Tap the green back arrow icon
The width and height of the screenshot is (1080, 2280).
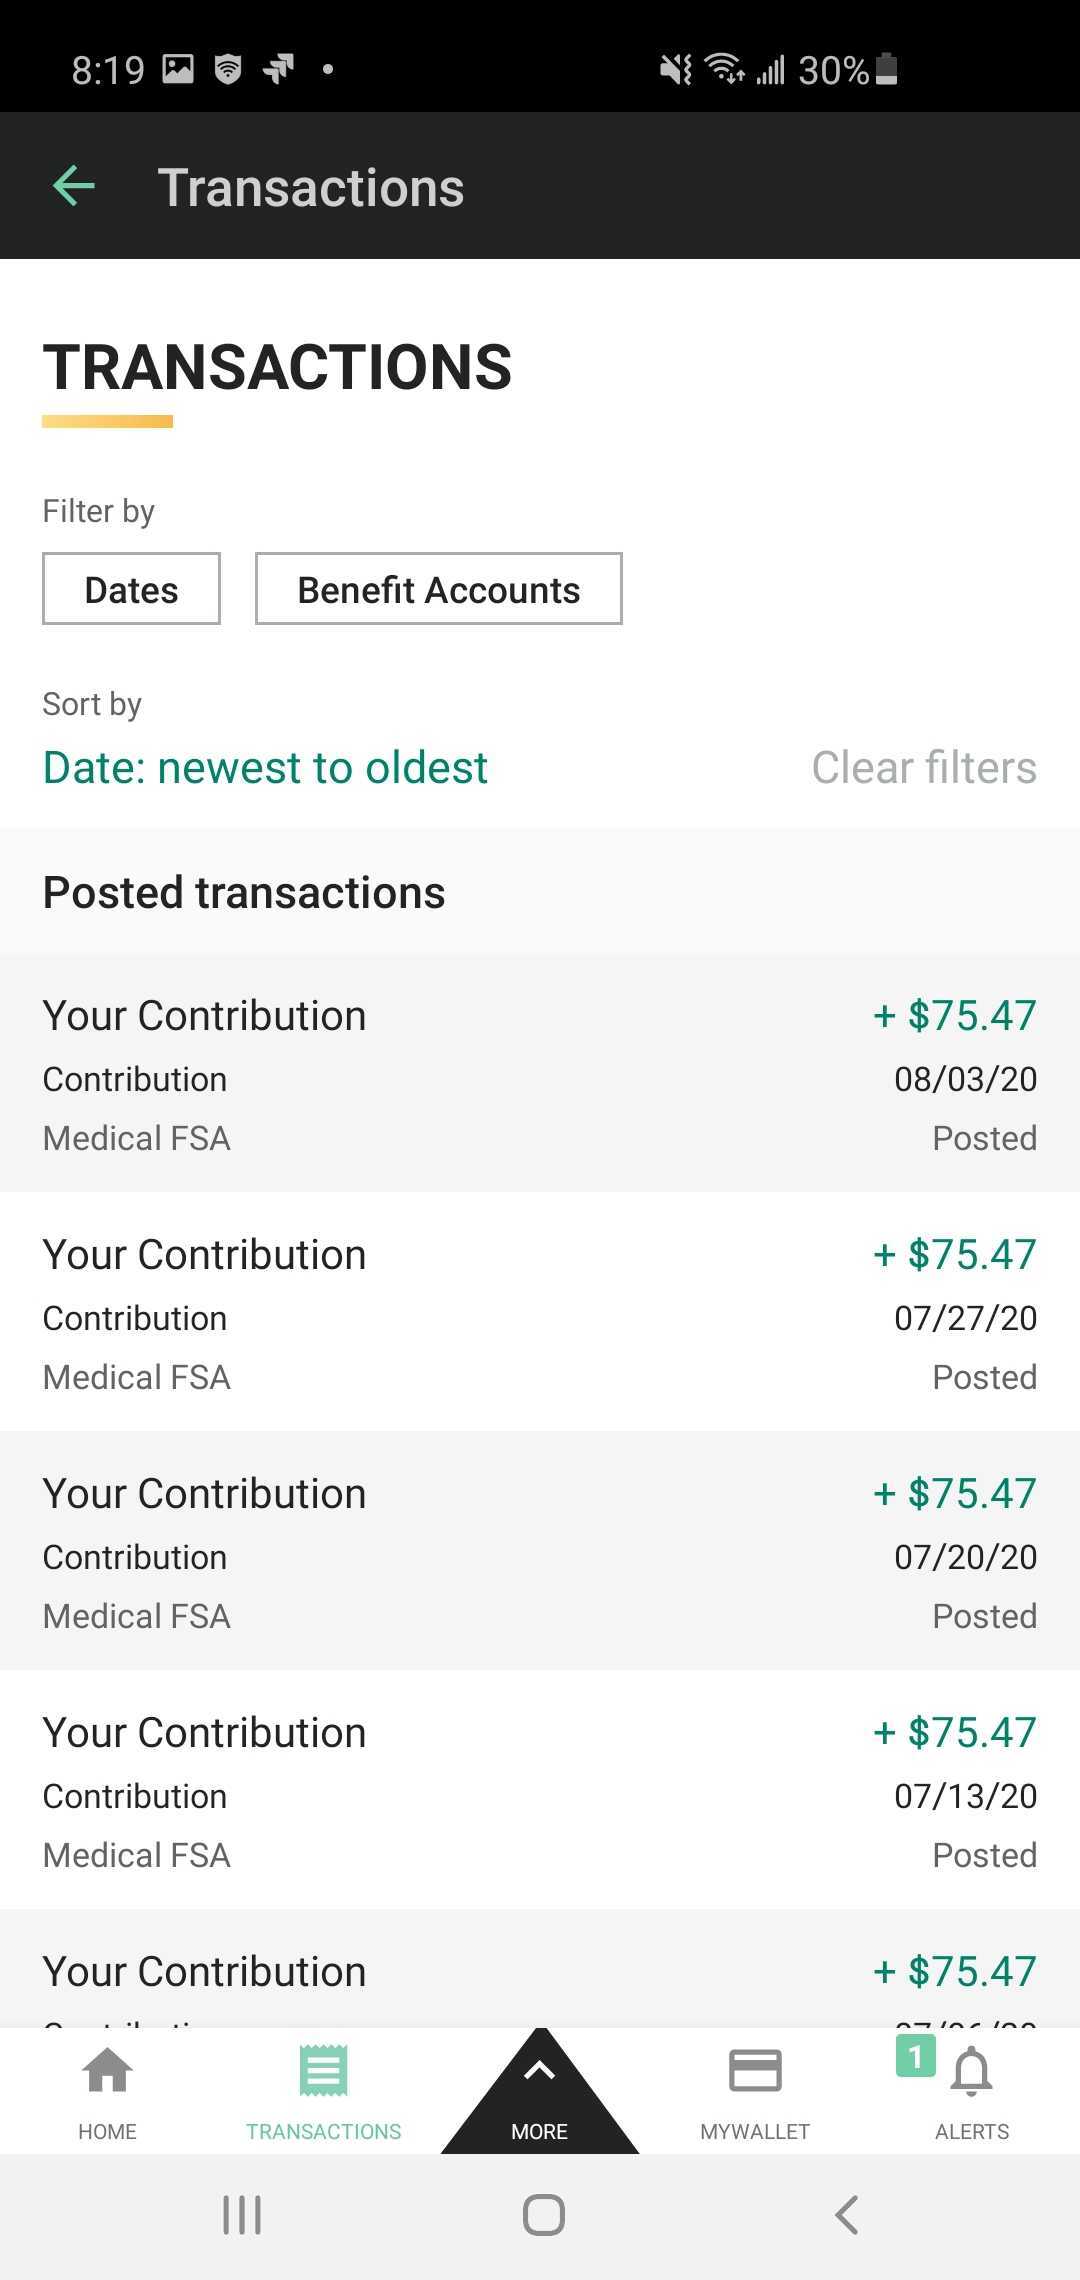pyautogui.click(x=74, y=186)
